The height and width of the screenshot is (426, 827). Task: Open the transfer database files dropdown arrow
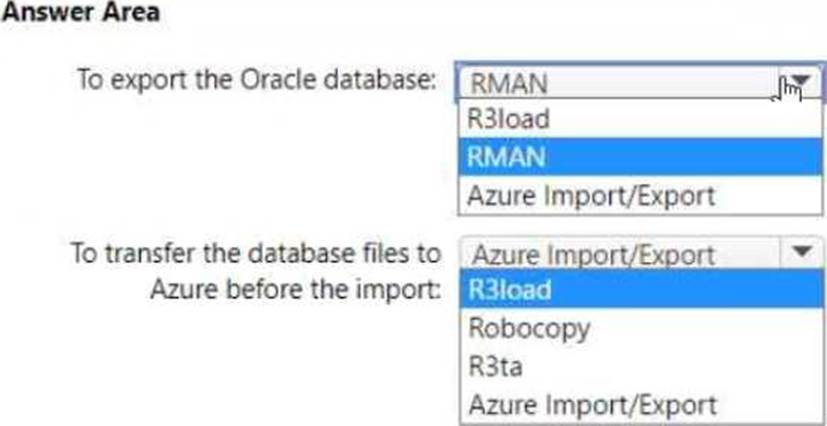pyautogui.click(x=801, y=253)
